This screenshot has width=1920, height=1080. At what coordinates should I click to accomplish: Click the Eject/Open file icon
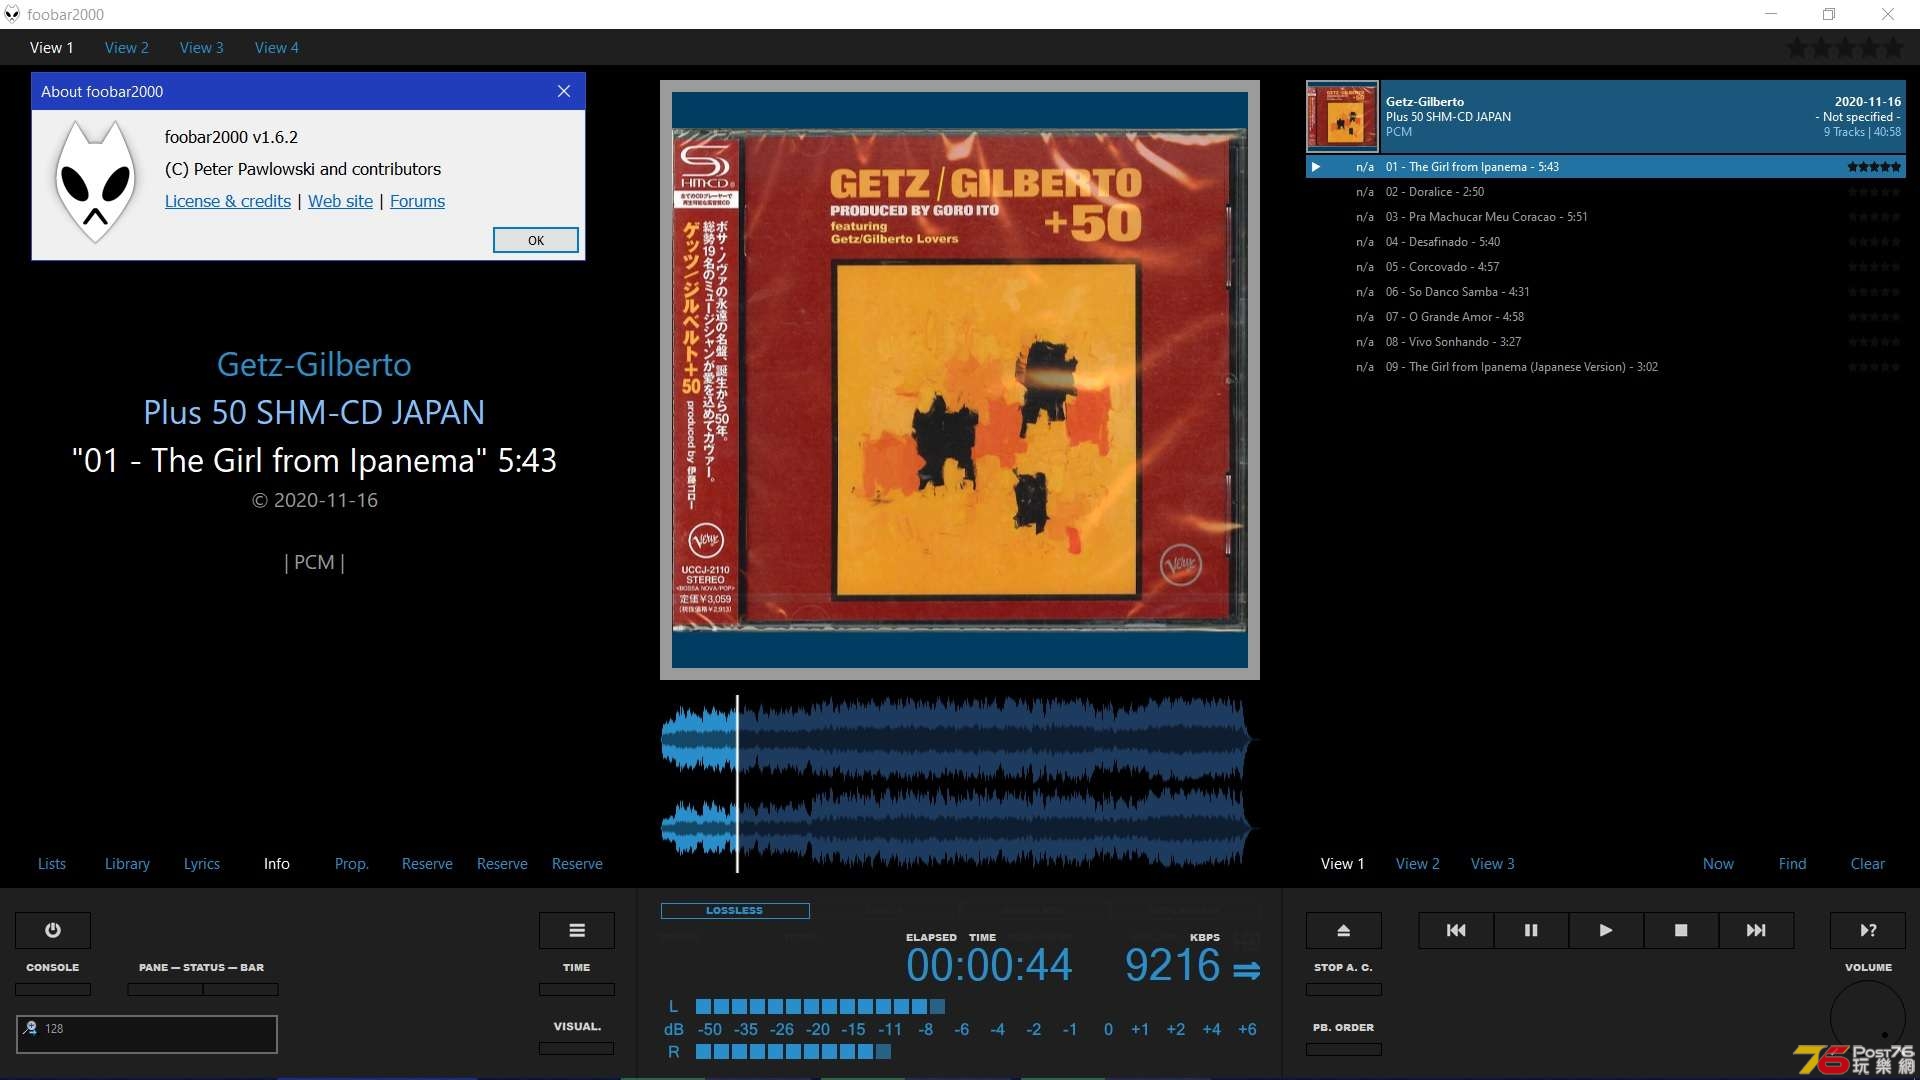pyautogui.click(x=1342, y=930)
